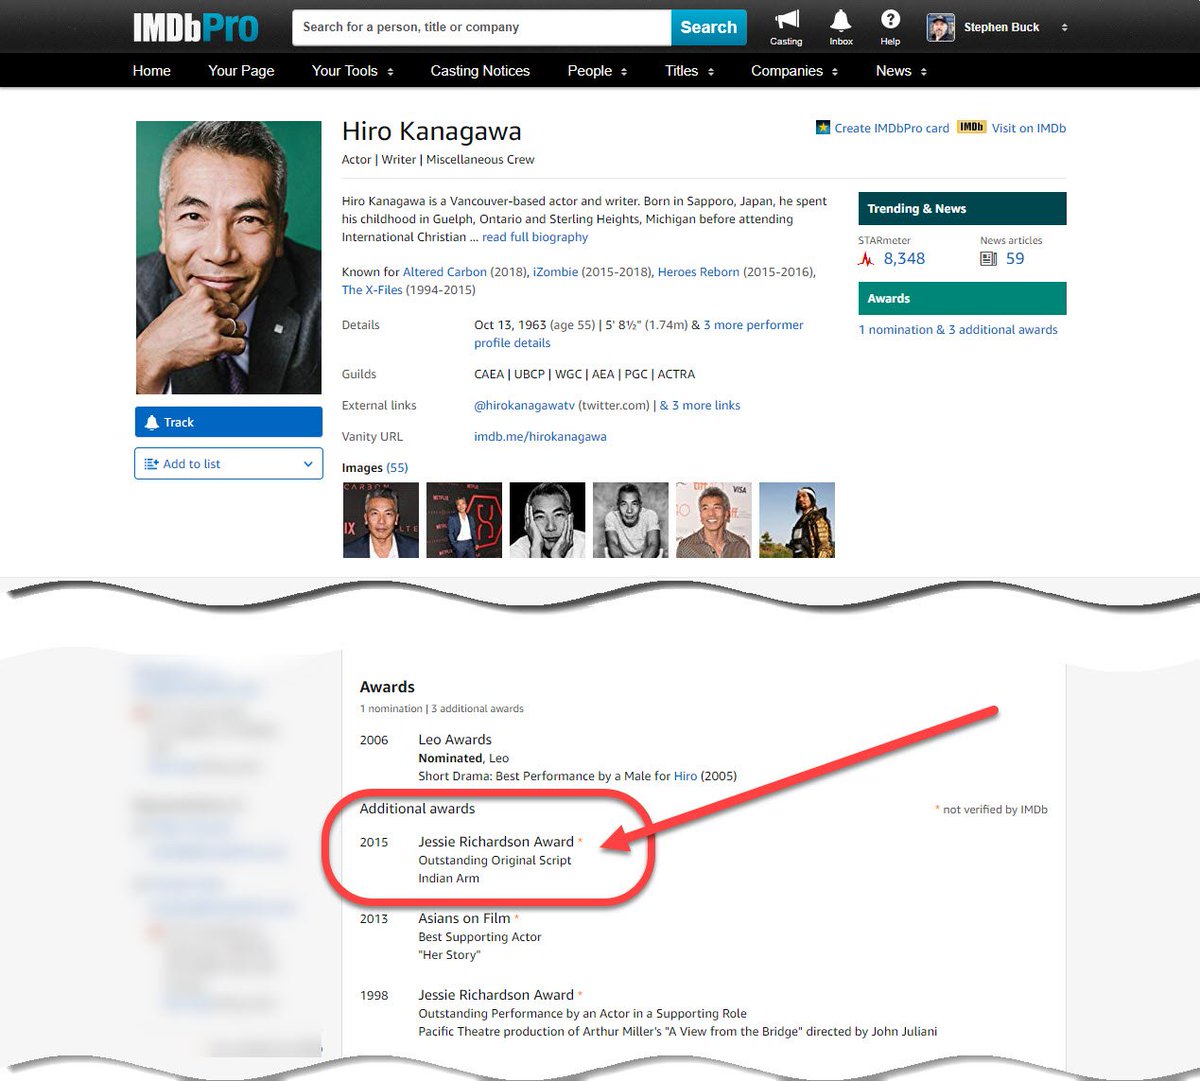Screen dimensions: 1200x1081
Task: Open the Altered Carbon title link
Action: click(x=445, y=272)
